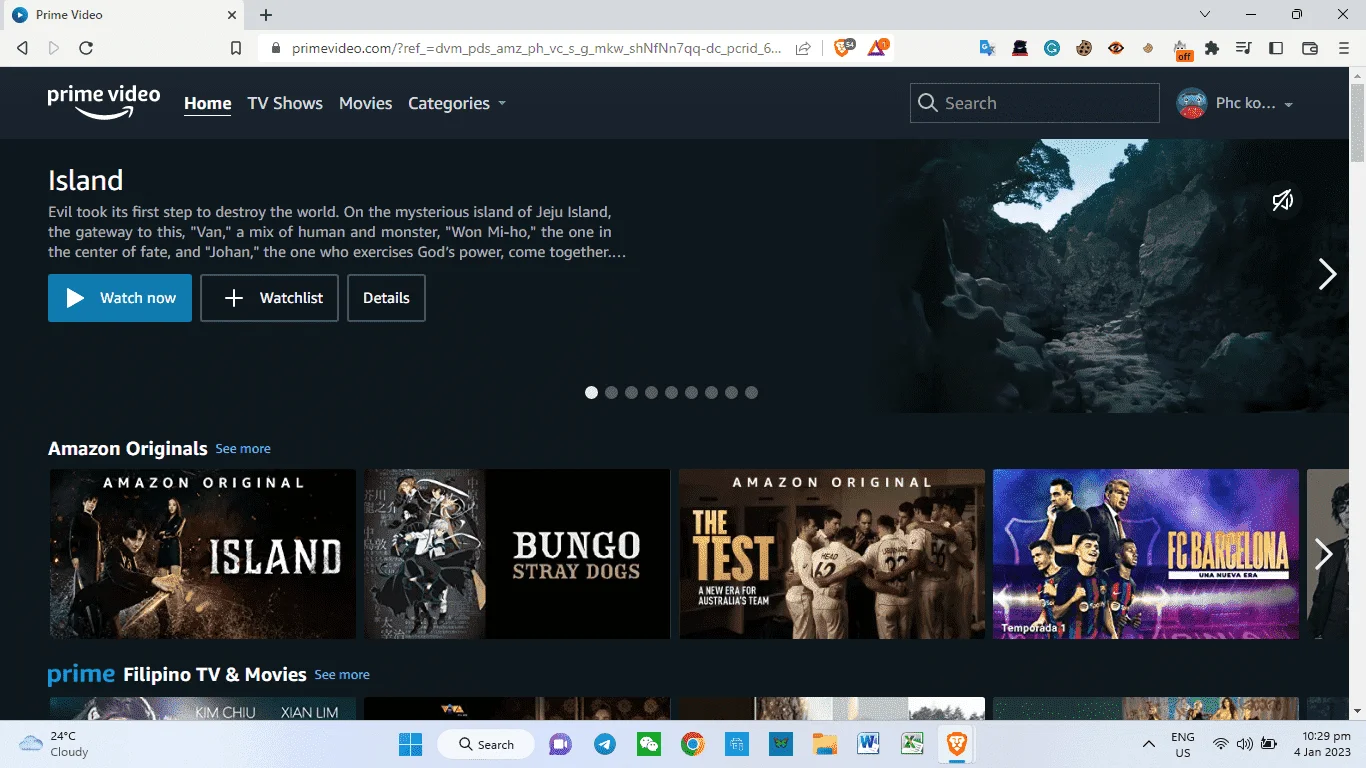Click the taskbar Search box
The width and height of the screenshot is (1366, 768).
[x=486, y=744]
